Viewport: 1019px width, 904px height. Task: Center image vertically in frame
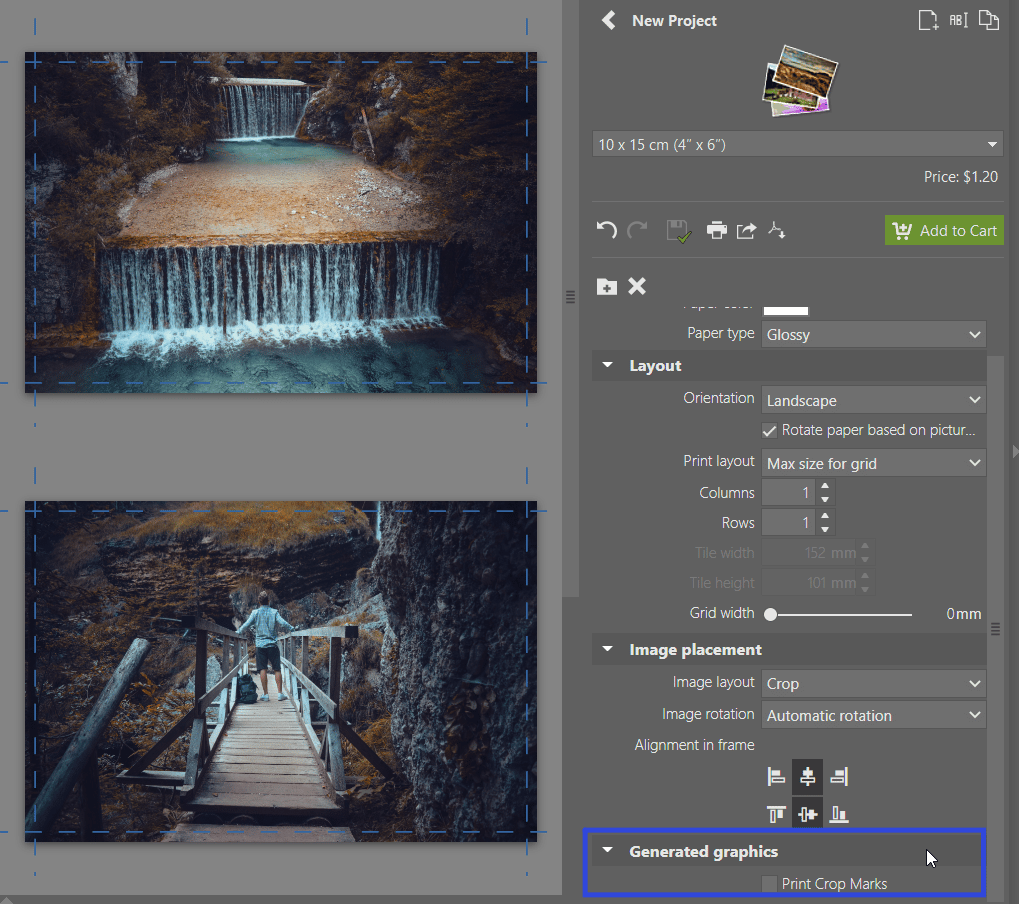tap(807, 814)
